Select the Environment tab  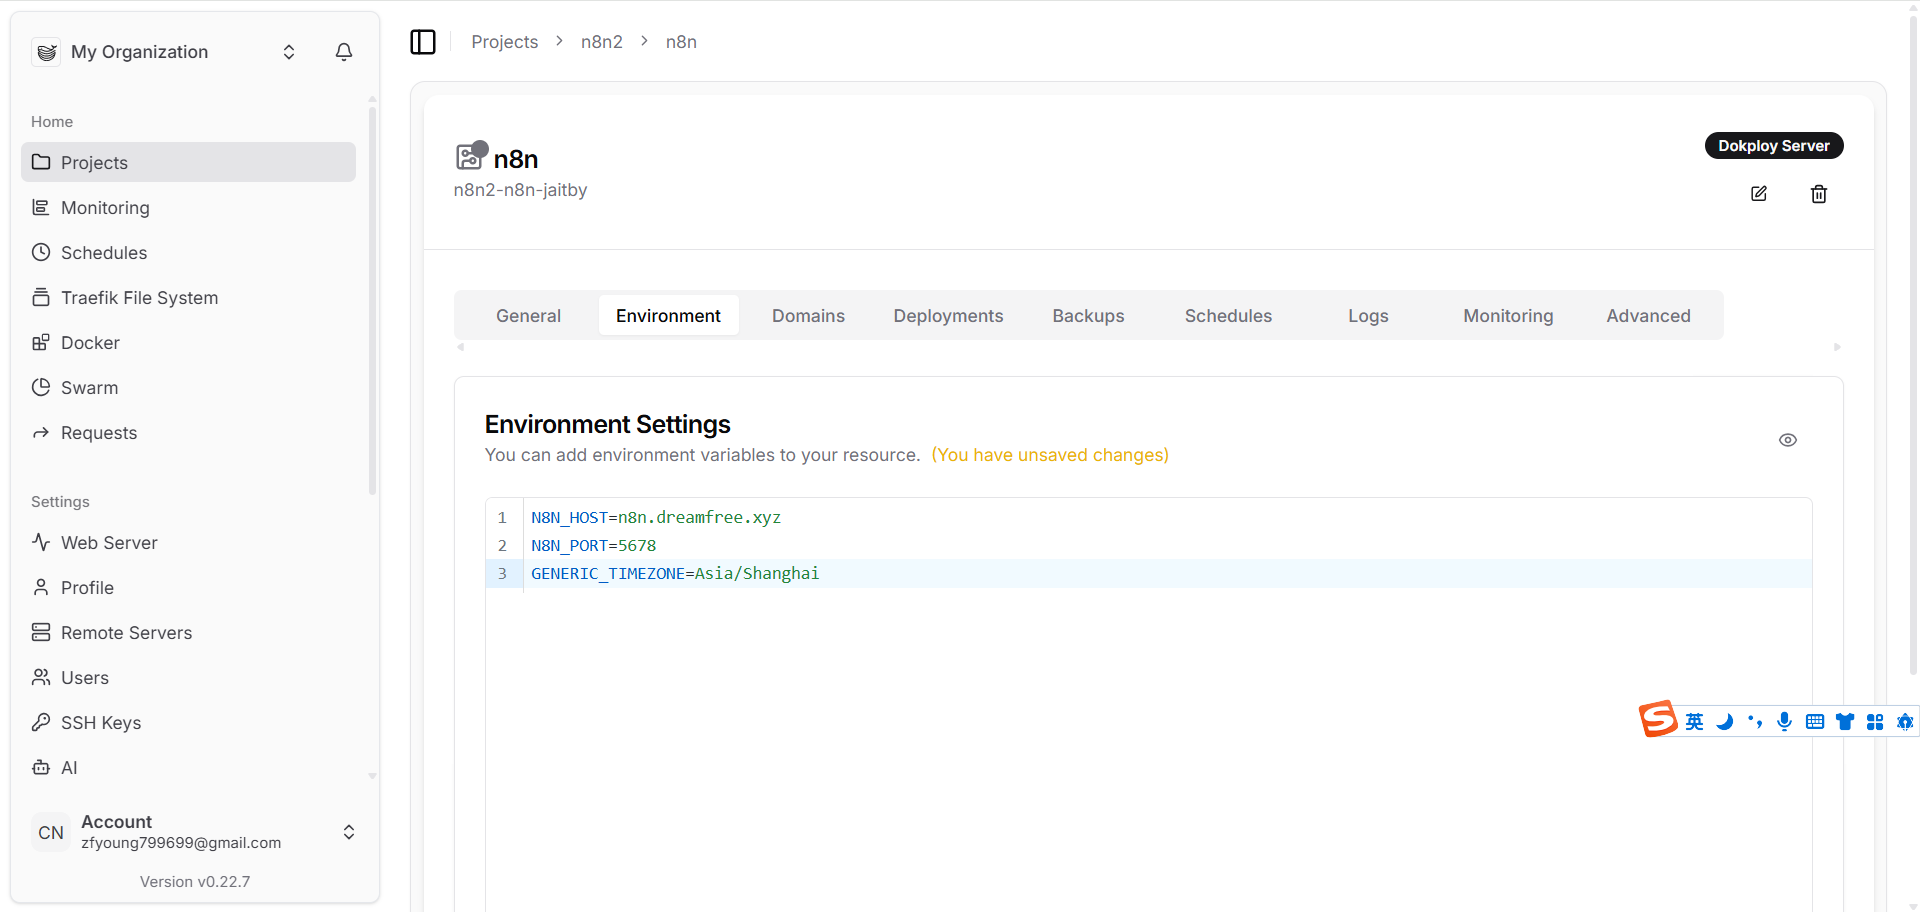[668, 315]
